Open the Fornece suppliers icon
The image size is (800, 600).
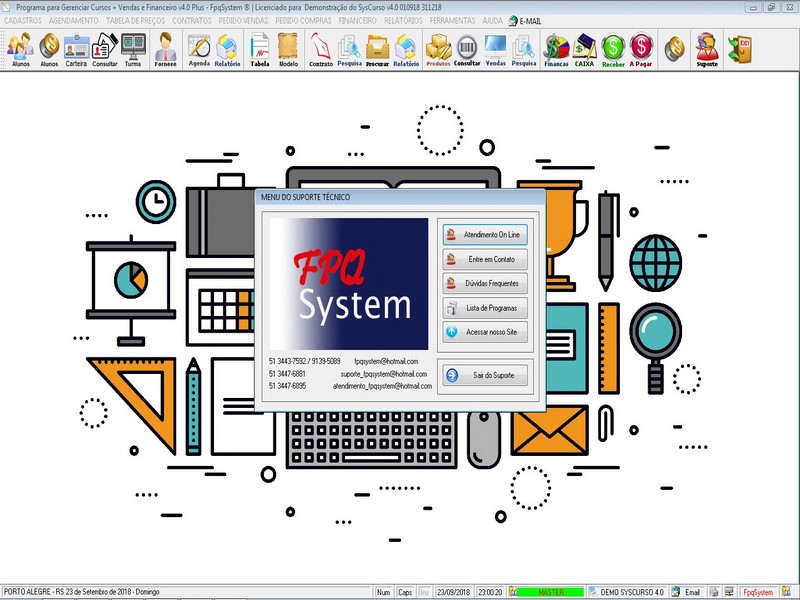tap(165, 49)
